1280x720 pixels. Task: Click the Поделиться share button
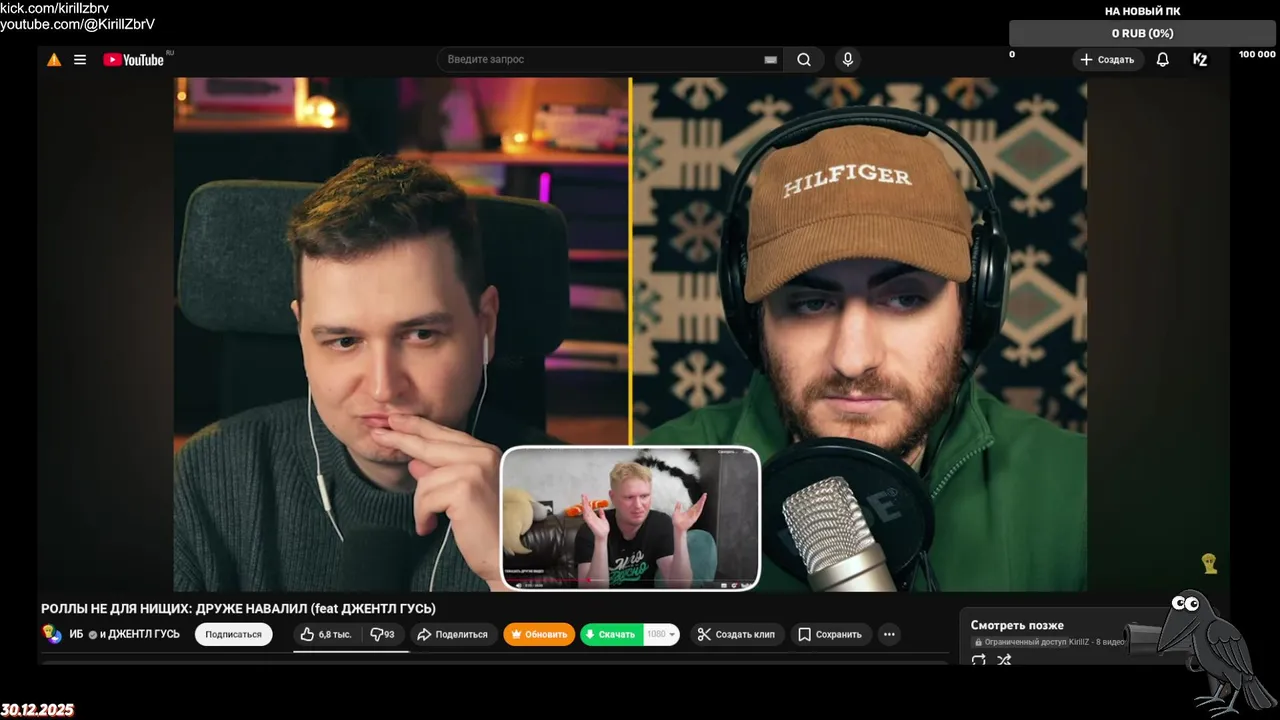click(453, 634)
